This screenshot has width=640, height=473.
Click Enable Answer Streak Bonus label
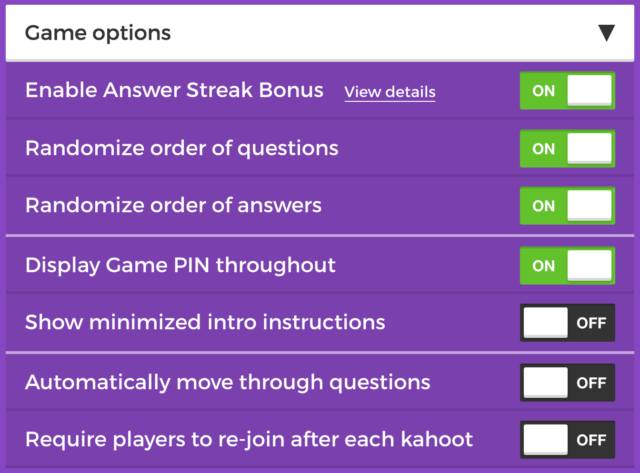(174, 90)
